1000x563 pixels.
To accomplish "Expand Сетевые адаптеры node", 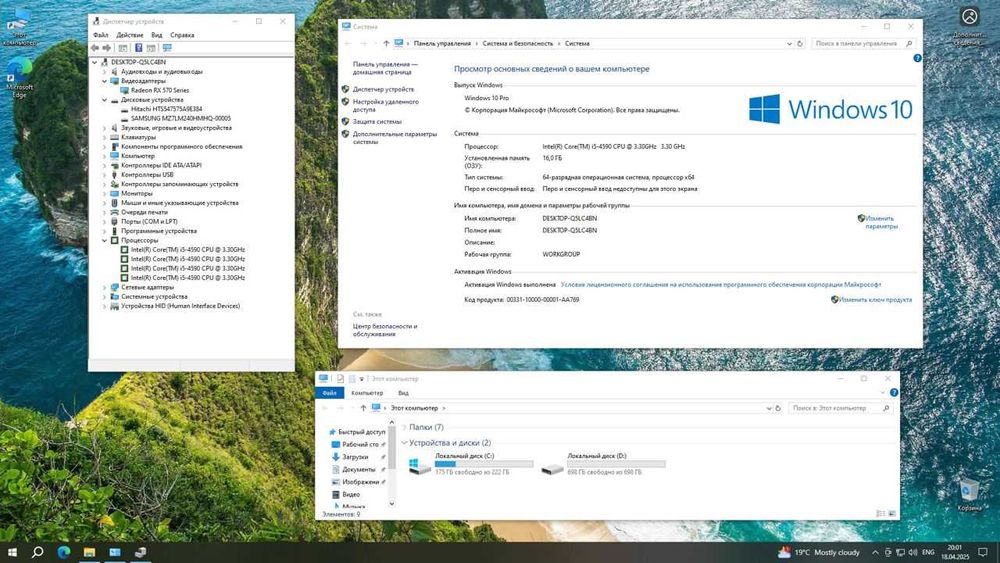I will 105,288.
